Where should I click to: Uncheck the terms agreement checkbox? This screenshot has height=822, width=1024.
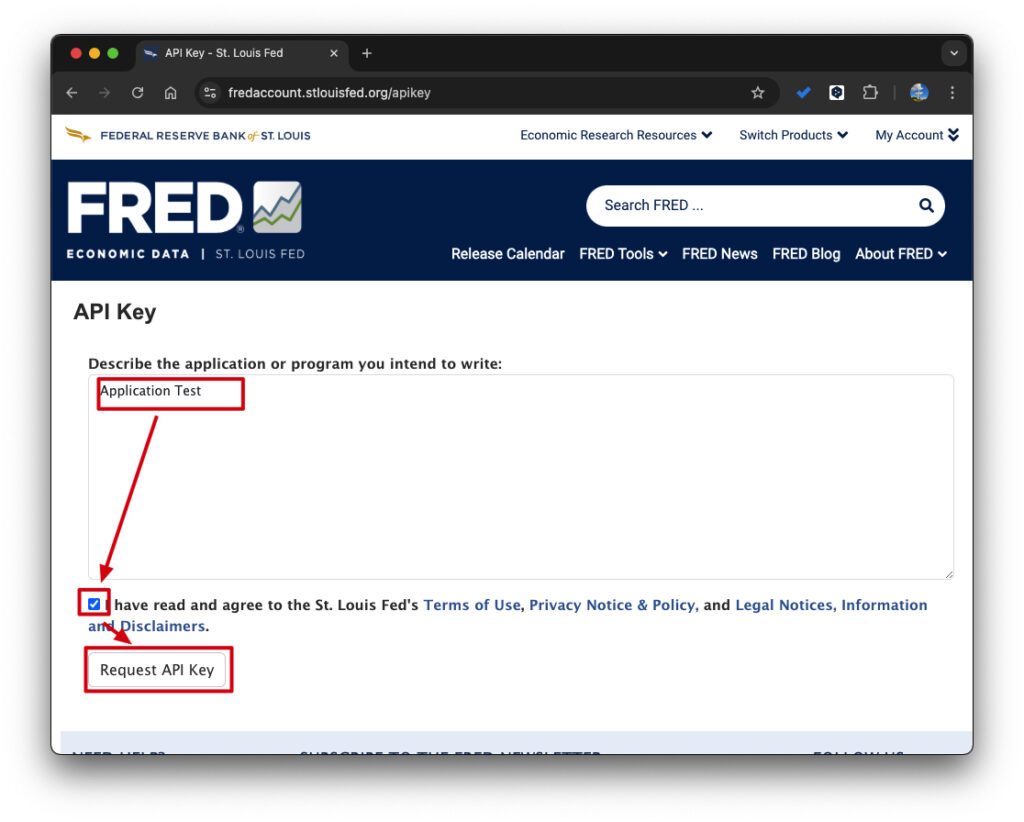coord(94,604)
